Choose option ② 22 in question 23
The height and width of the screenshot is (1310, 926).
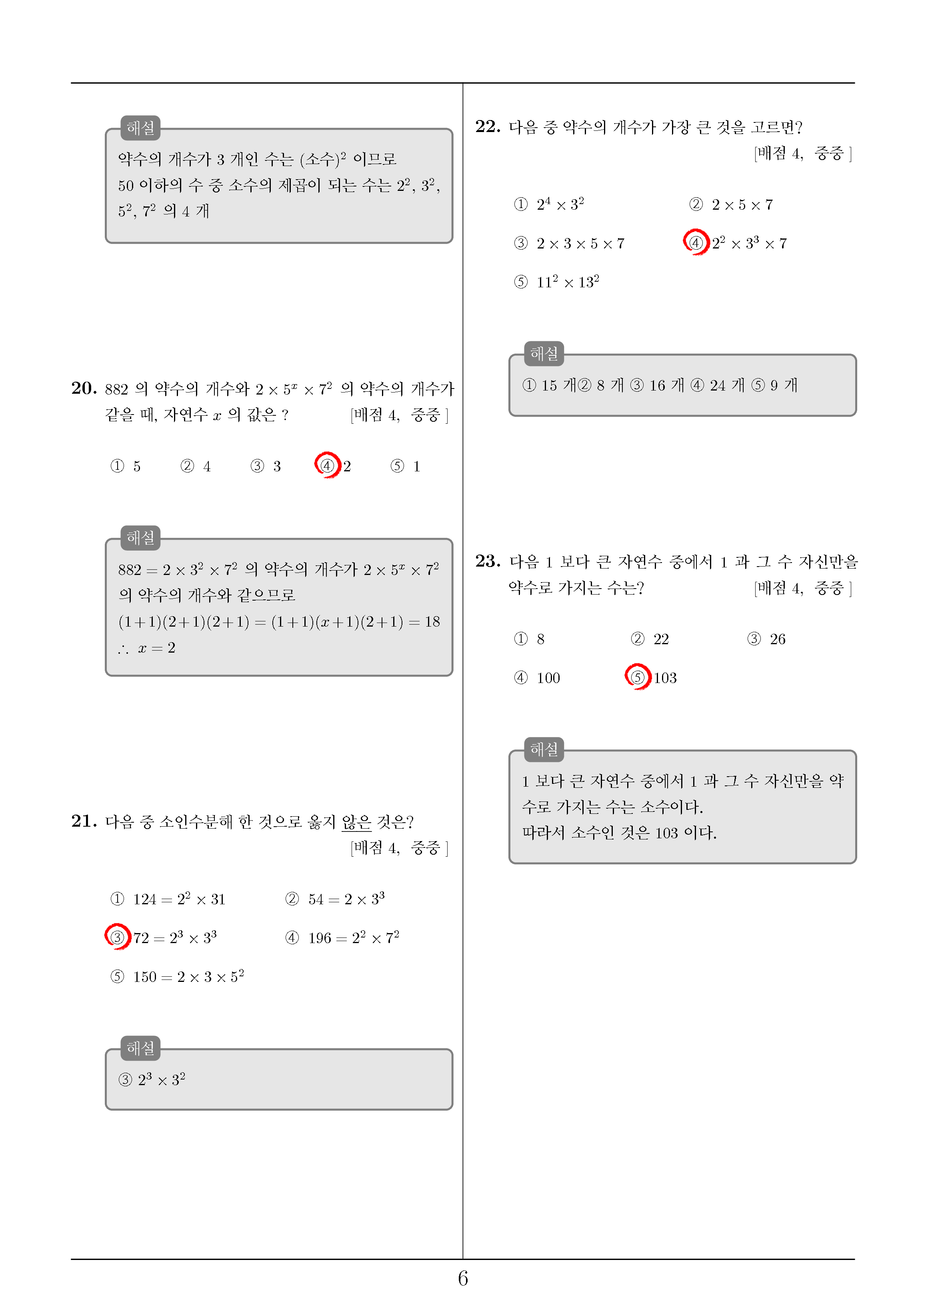point(650,639)
